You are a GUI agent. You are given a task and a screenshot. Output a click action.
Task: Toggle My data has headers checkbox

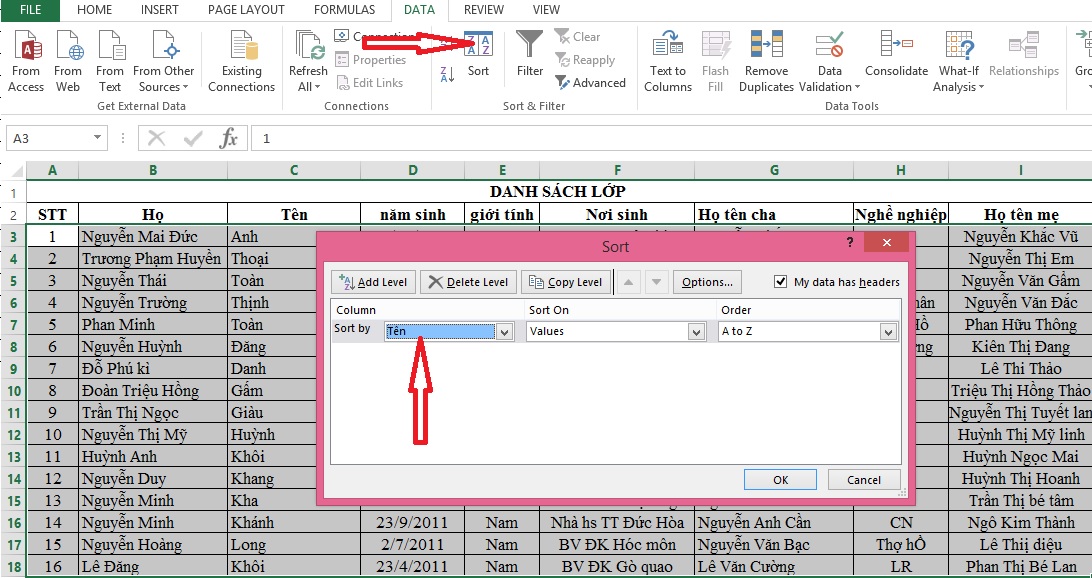[x=781, y=282]
